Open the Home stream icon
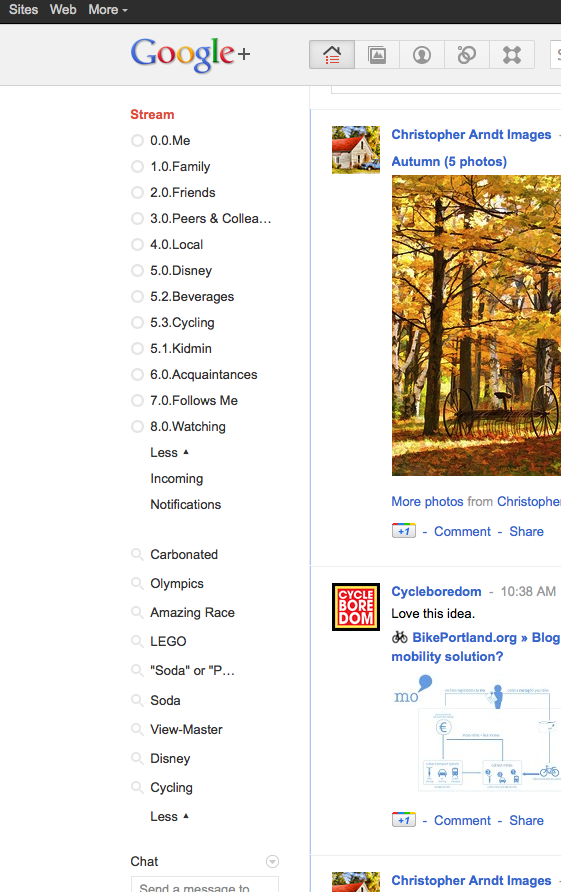Screen dimensions: 561x892 point(332,55)
